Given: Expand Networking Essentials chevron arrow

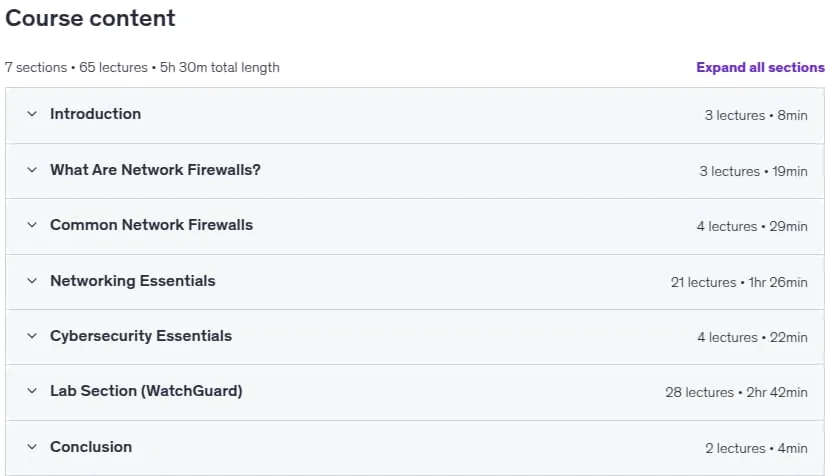Looking at the screenshot, I should pos(32,280).
